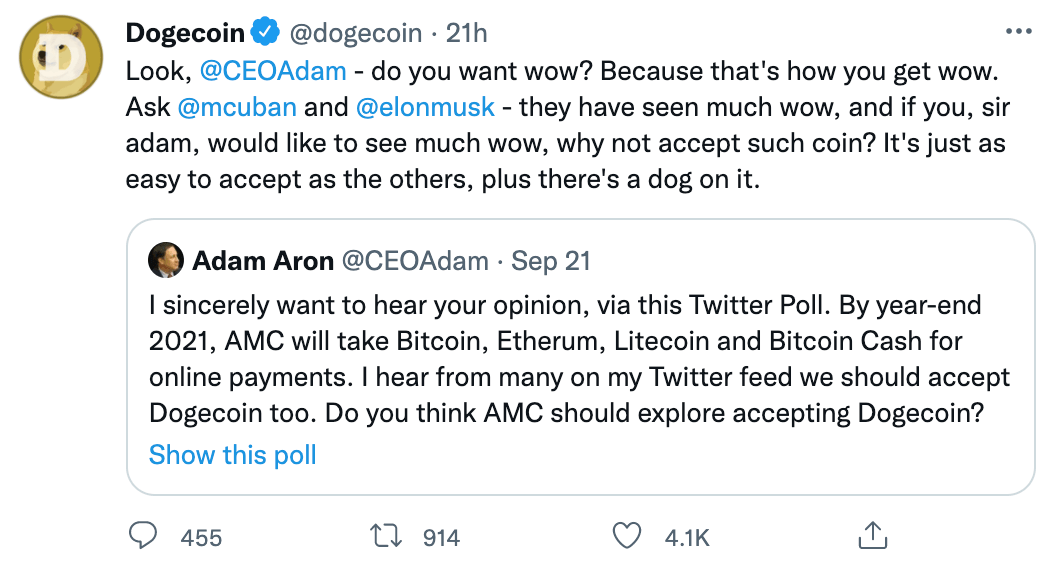Click the Dogecoin display name
1058x574 pixels.
[x=185, y=33]
